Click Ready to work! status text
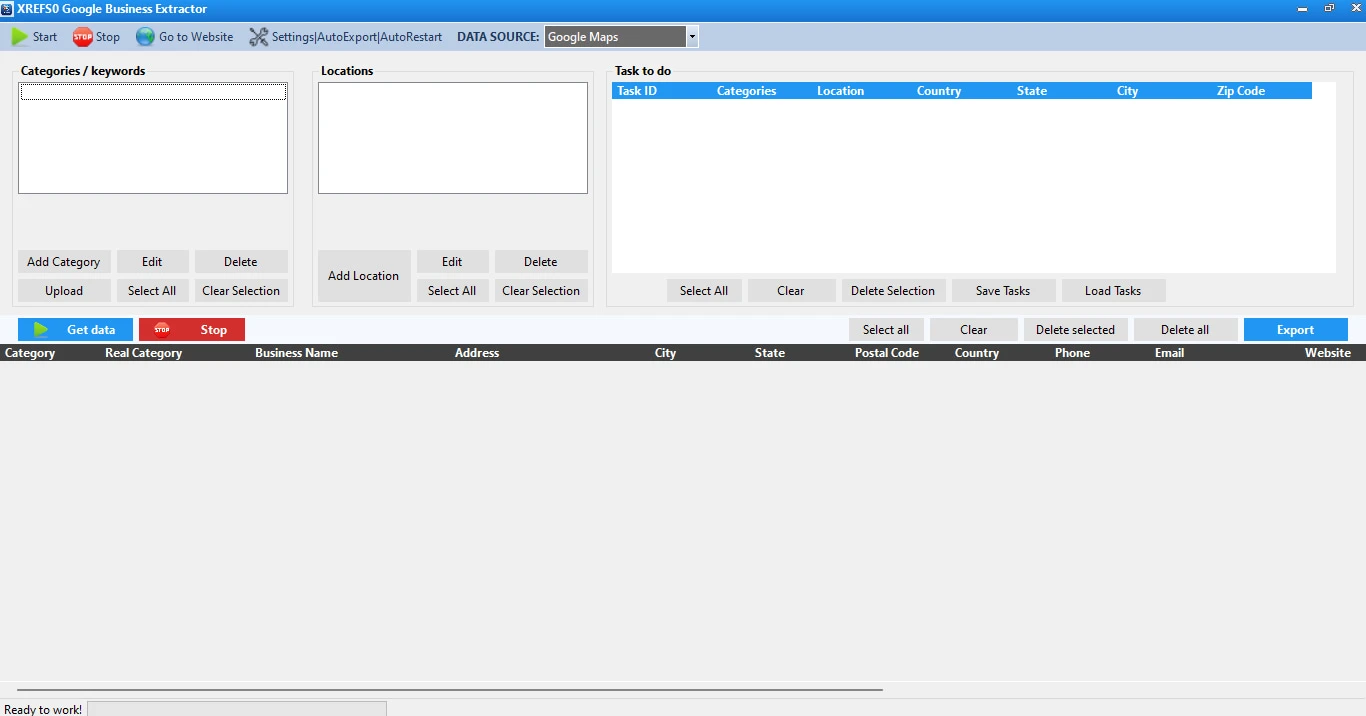Screen dimensions: 1366x716 click(43, 709)
